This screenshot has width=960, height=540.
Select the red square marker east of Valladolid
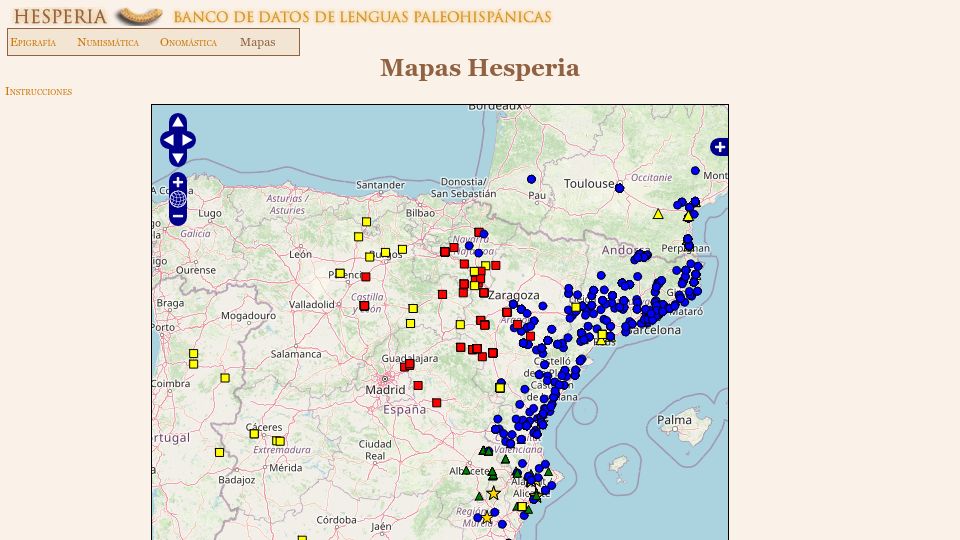[364, 306]
